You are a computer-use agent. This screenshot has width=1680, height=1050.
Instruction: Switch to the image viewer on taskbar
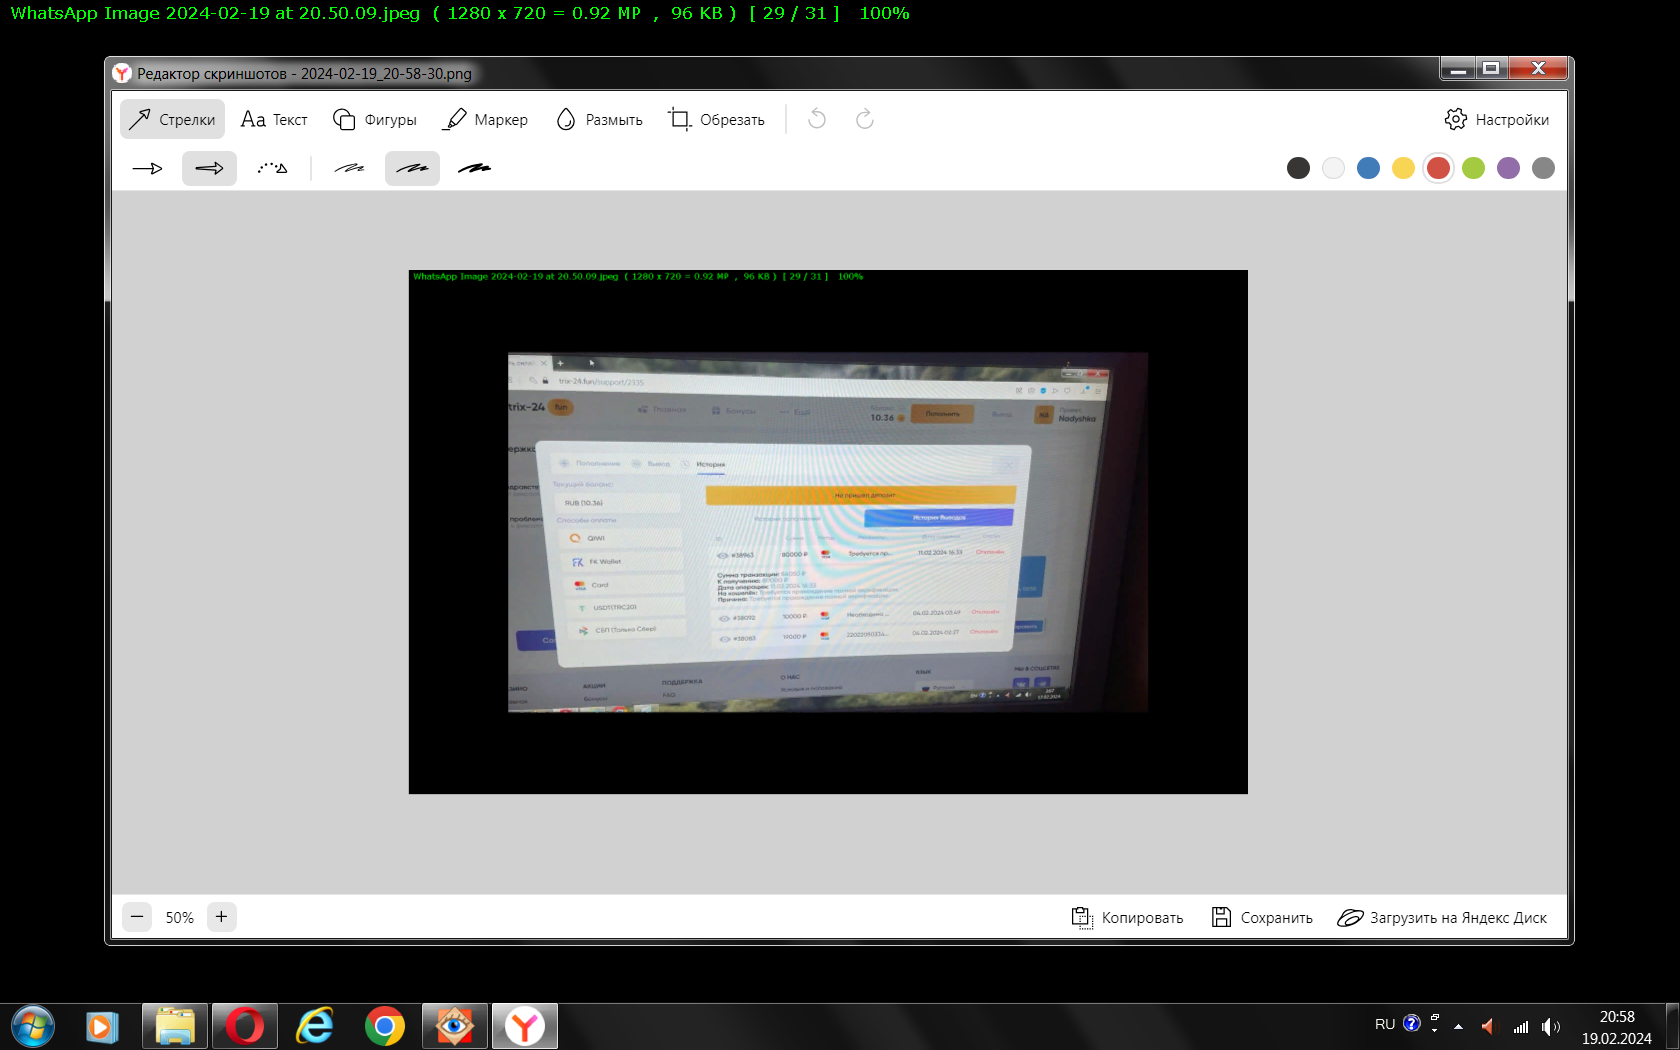tap(455, 1026)
